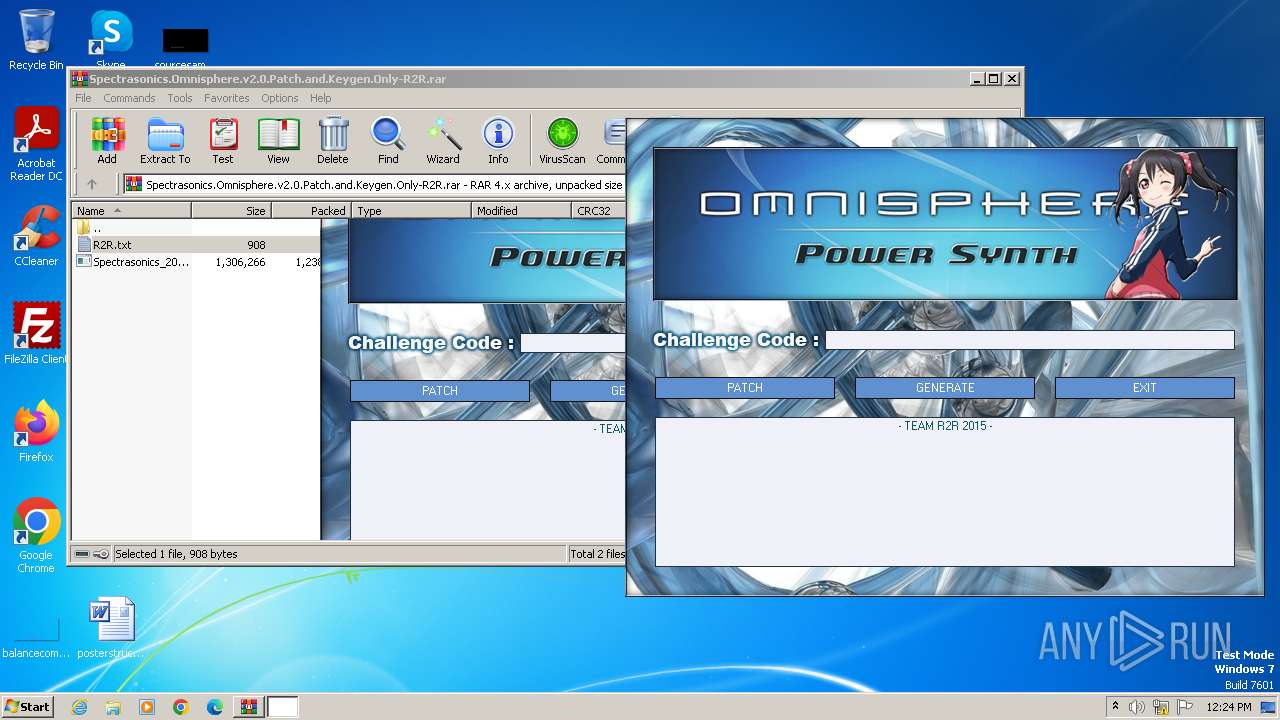Click the Extract To toolbar icon
This screenshot has height=720, width=1280.
coord(165,140)
